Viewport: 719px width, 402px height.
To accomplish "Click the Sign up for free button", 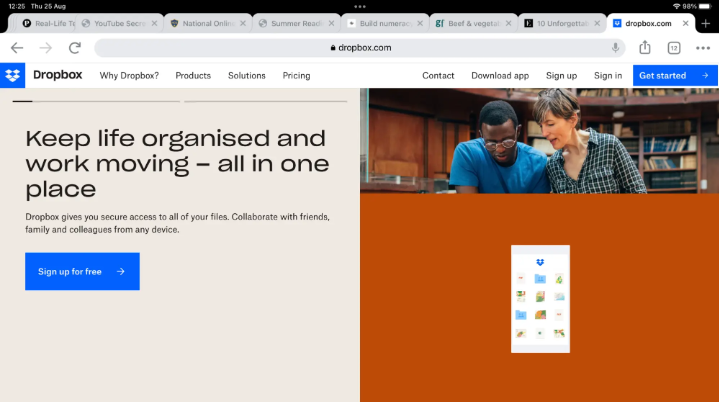I will point(82,271).
